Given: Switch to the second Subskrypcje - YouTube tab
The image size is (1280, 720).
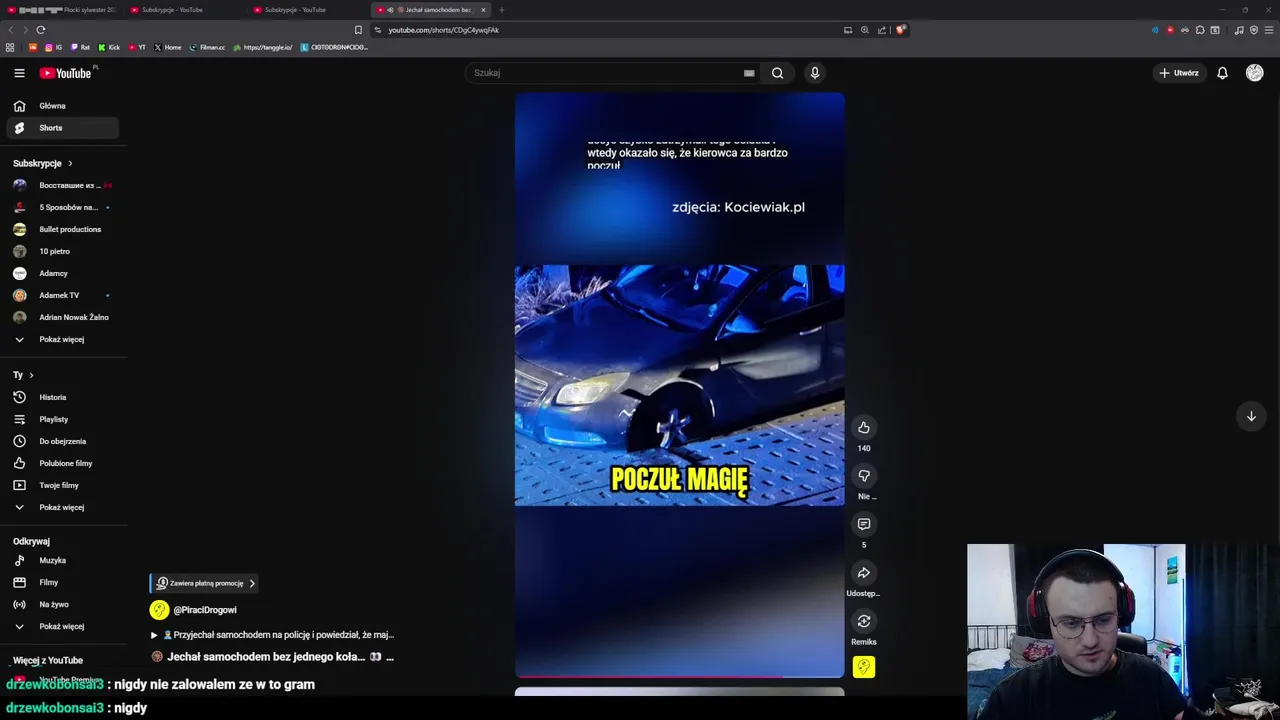Looking at the screenshot, I should point(303,10).
